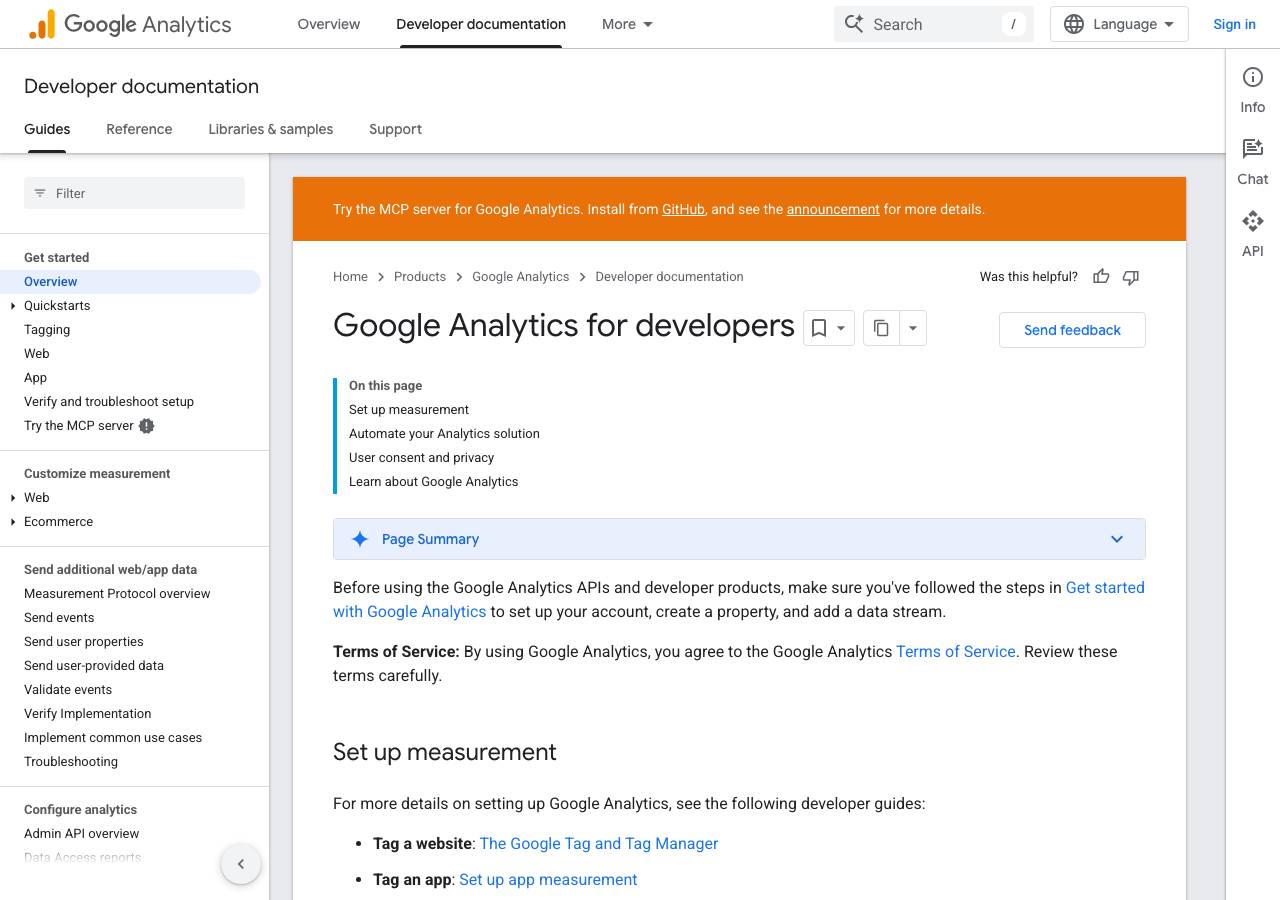Expand the Ecommerce tree item

point(13,522)
